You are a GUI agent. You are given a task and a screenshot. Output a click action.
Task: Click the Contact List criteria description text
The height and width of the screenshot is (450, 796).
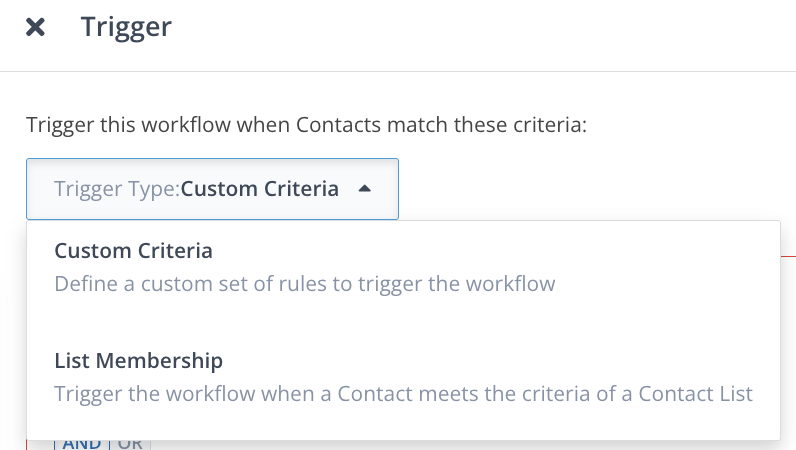pyautogui.click(x=403, y=394)
